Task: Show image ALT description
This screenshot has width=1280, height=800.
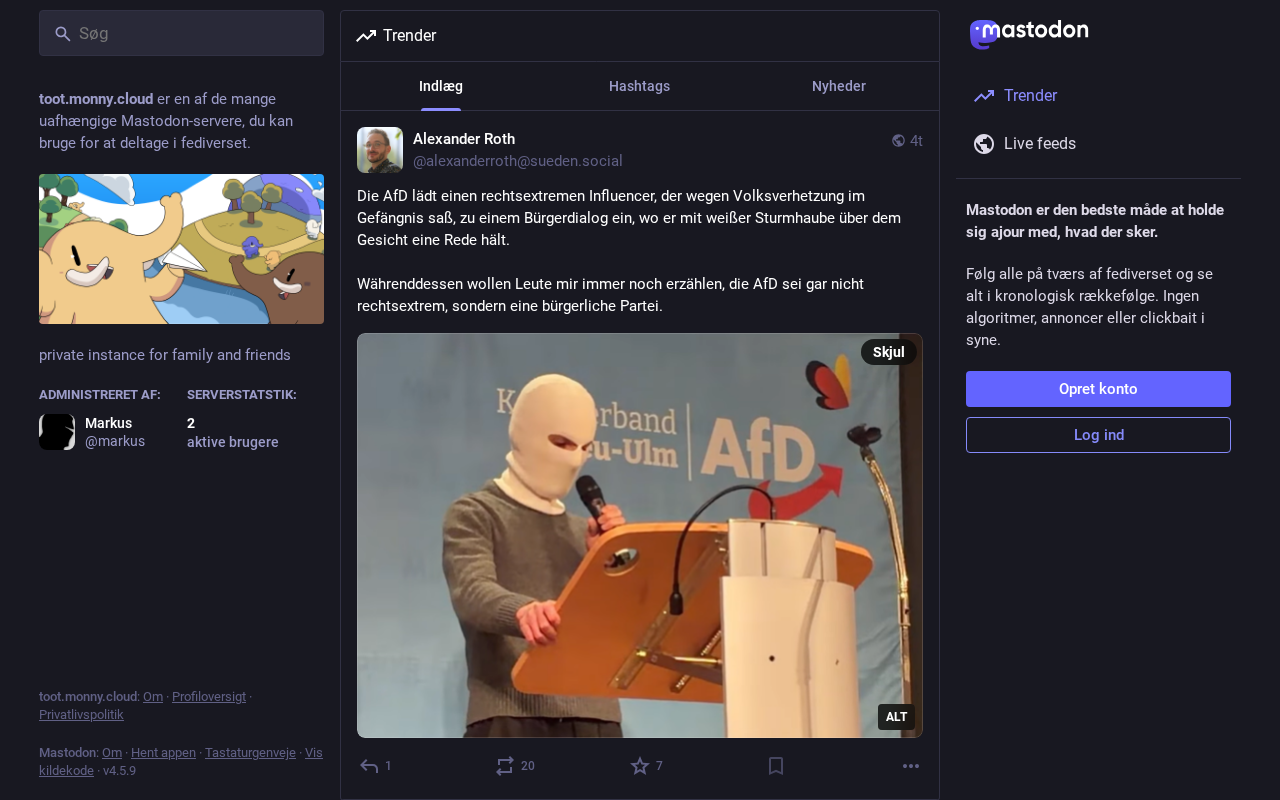Action: pyautogui.click(x=896, y=717)
